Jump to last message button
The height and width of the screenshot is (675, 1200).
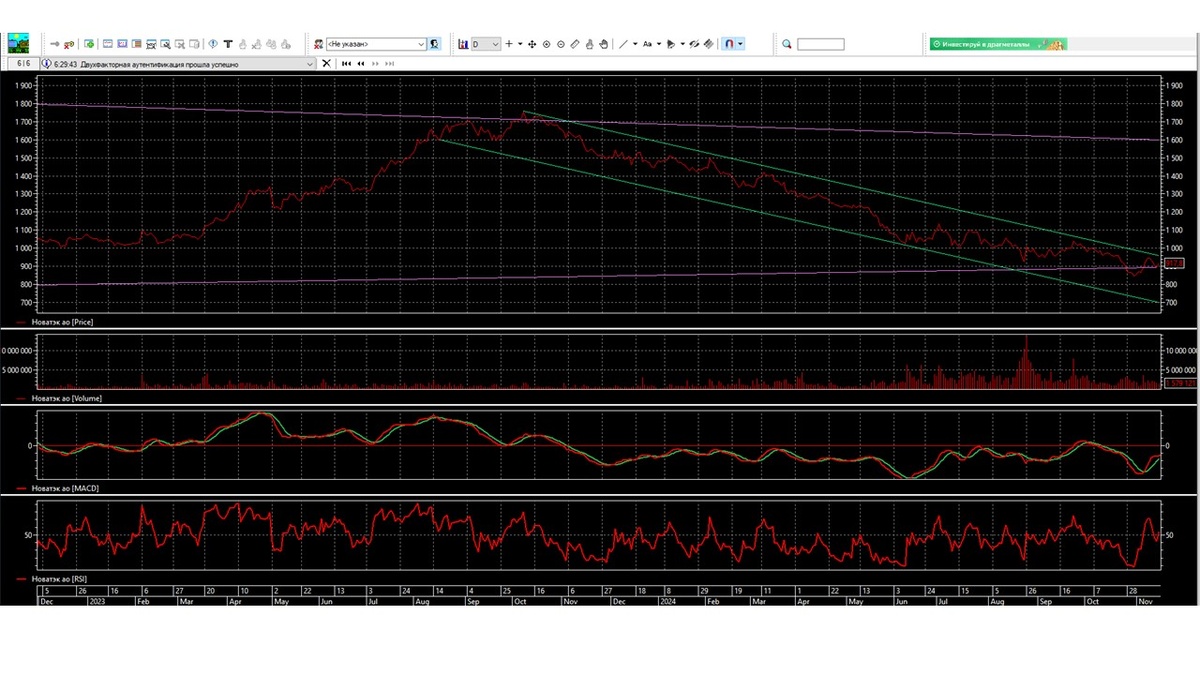click(389, 63)
